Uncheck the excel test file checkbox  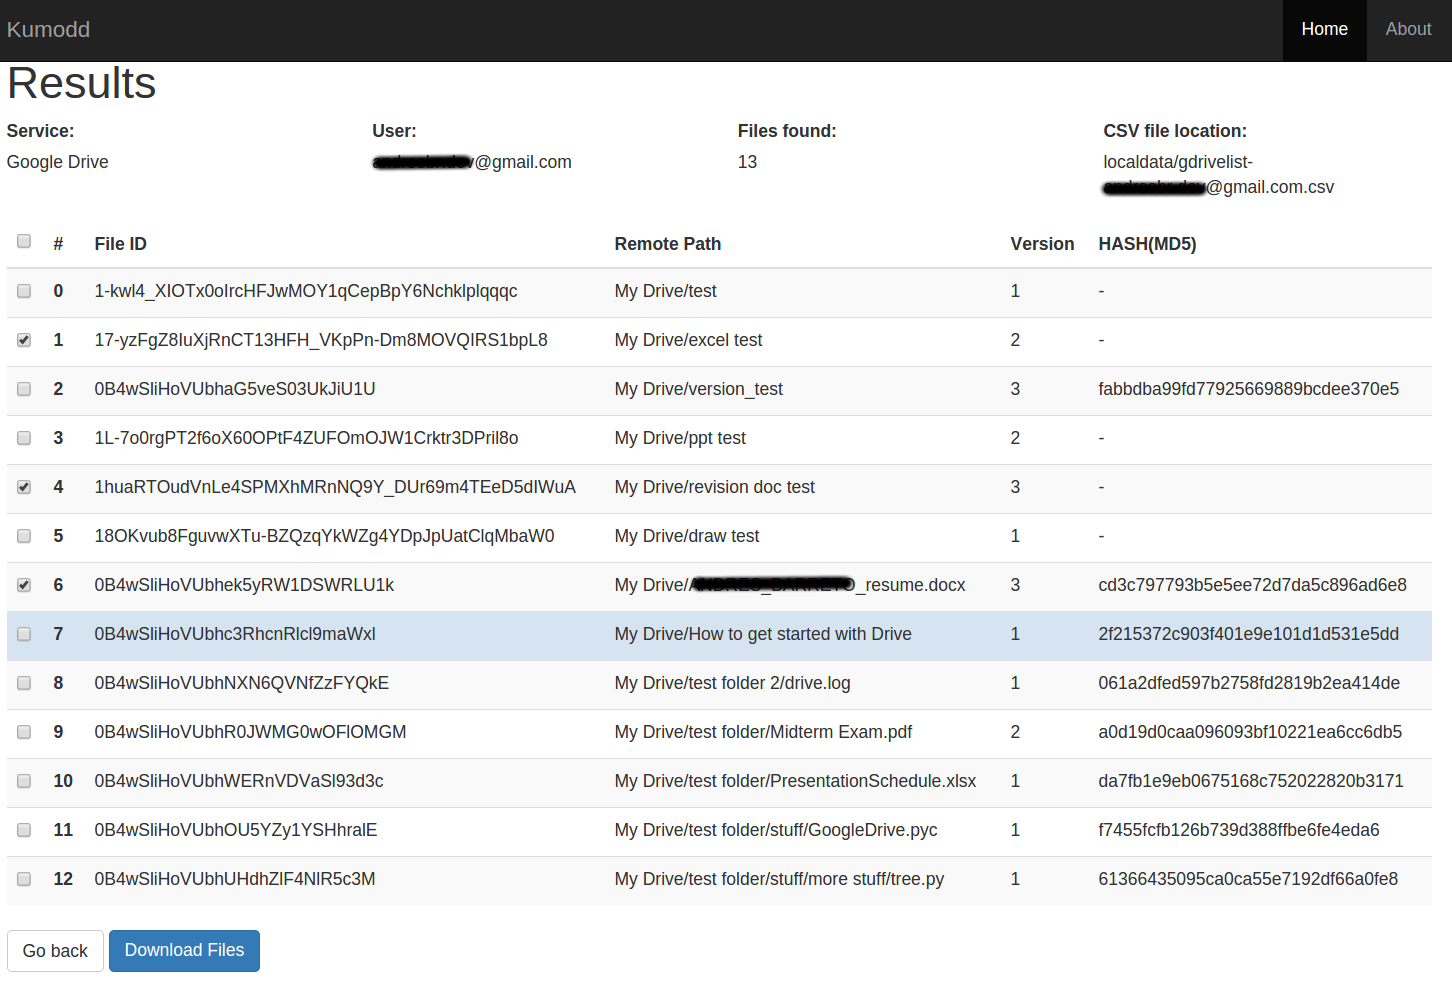coord(24,340)
